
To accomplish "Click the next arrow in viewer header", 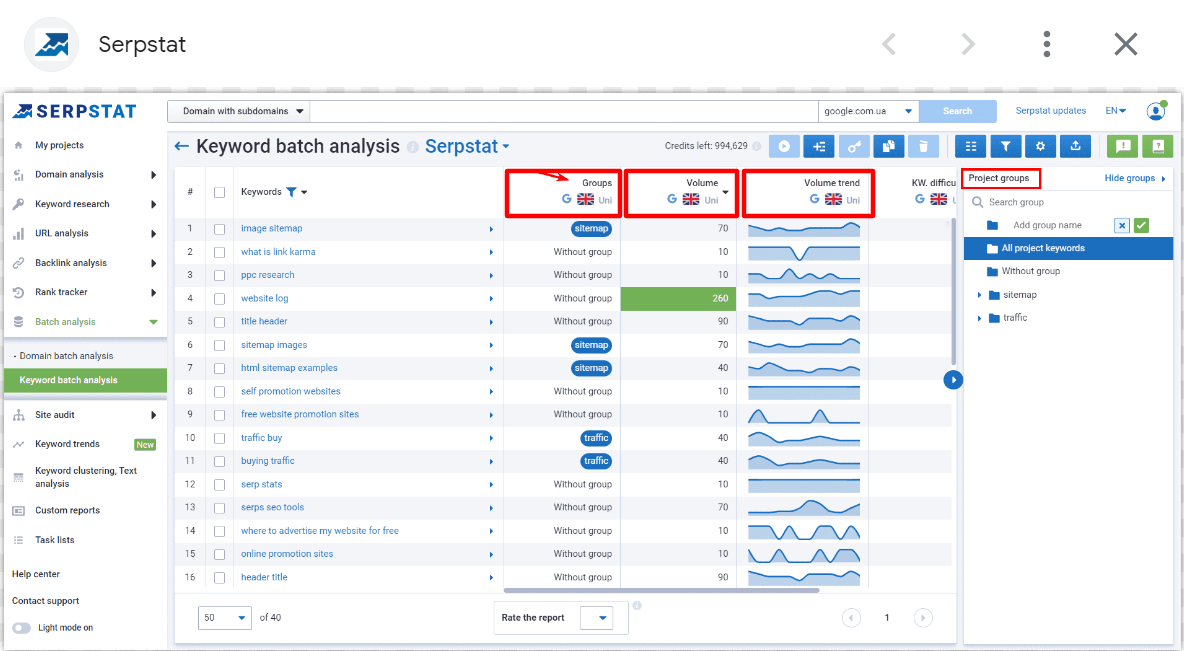I will click(968, 45).
